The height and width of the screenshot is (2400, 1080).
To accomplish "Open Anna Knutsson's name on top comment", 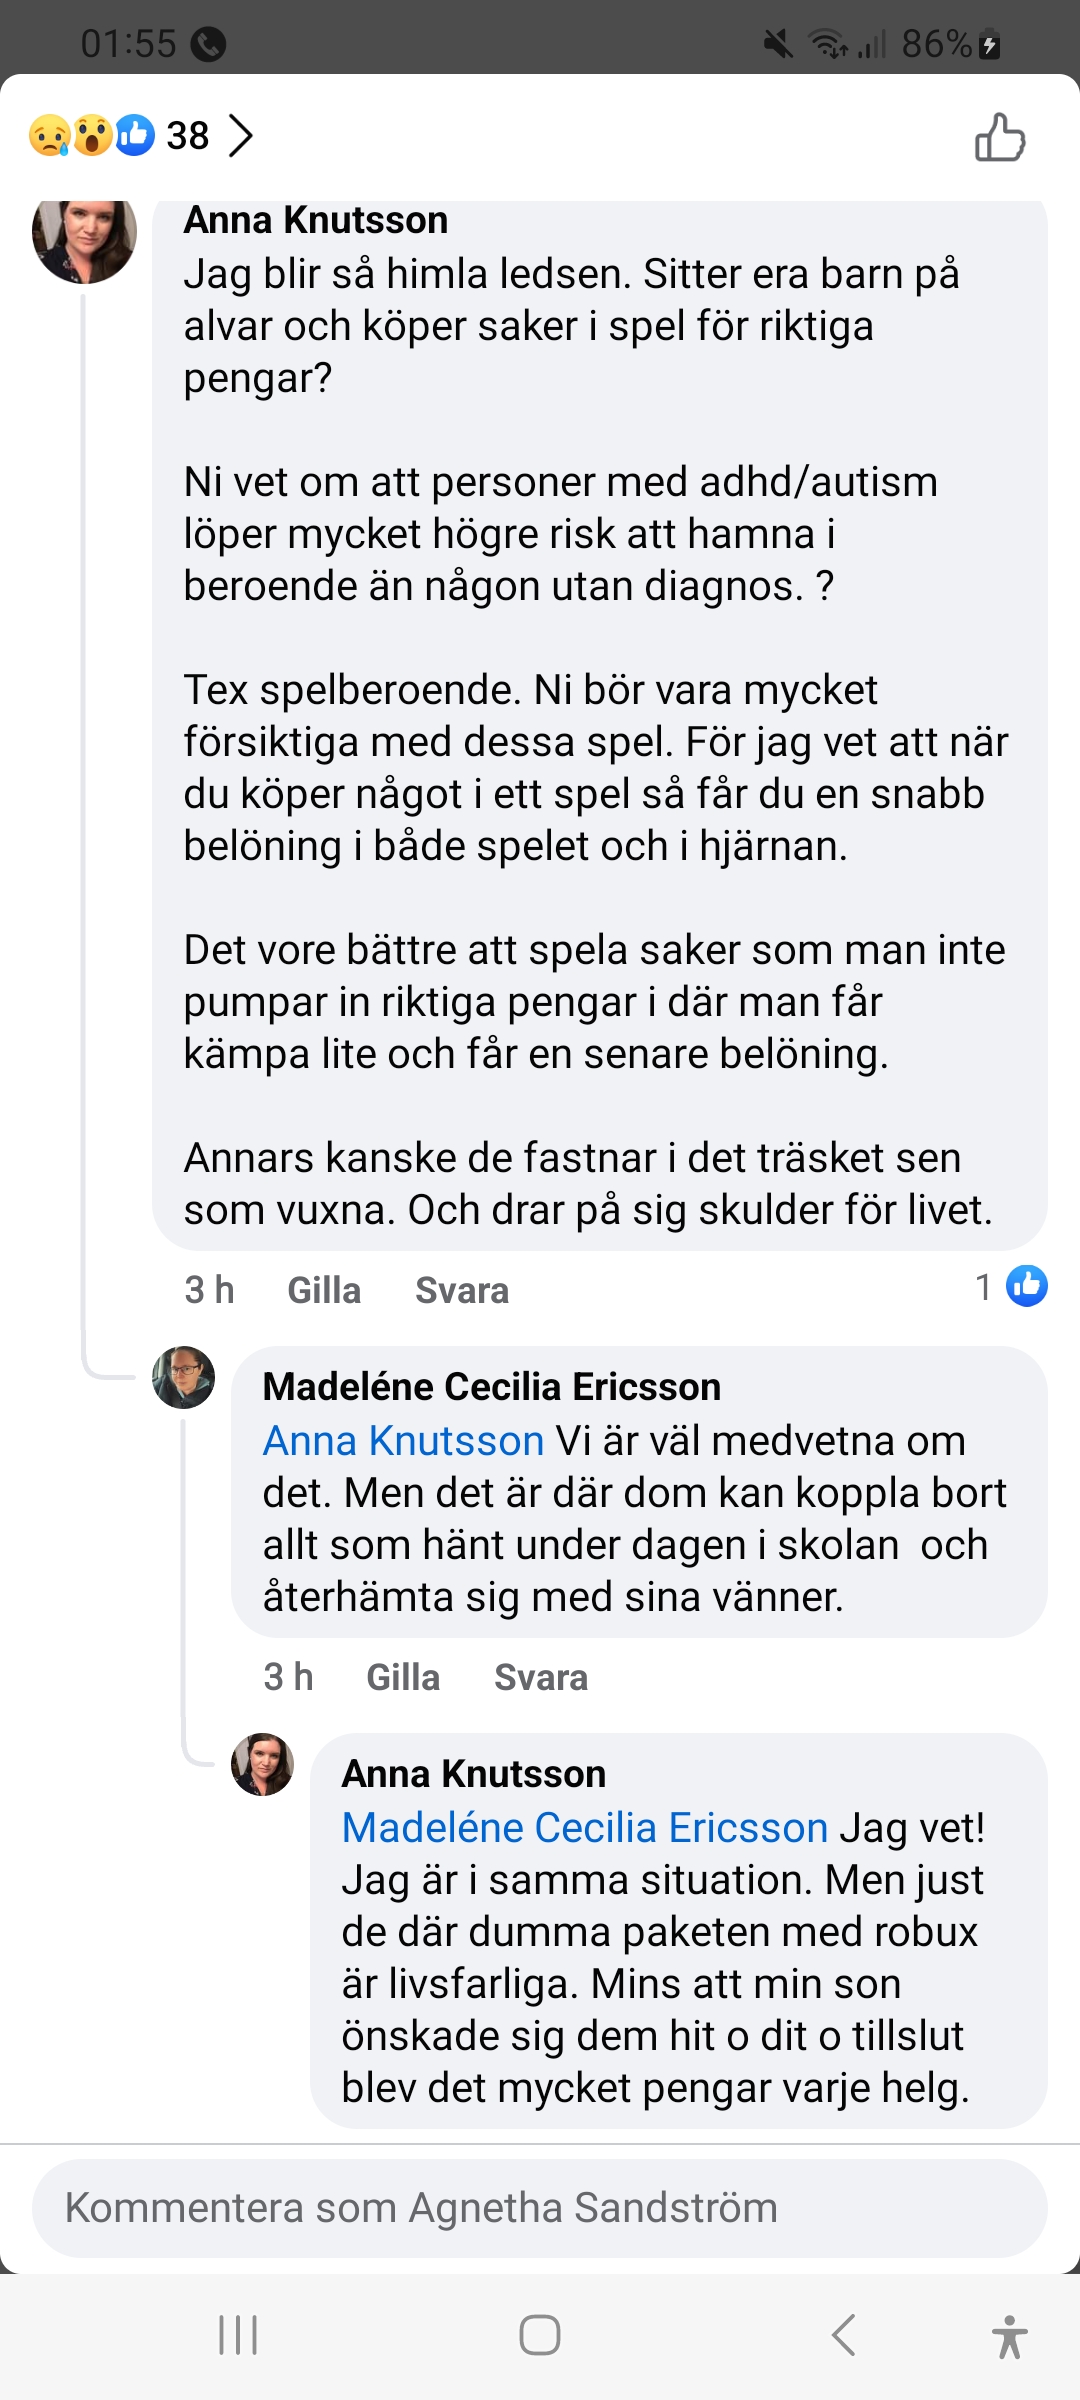I will tap(316, 221).
